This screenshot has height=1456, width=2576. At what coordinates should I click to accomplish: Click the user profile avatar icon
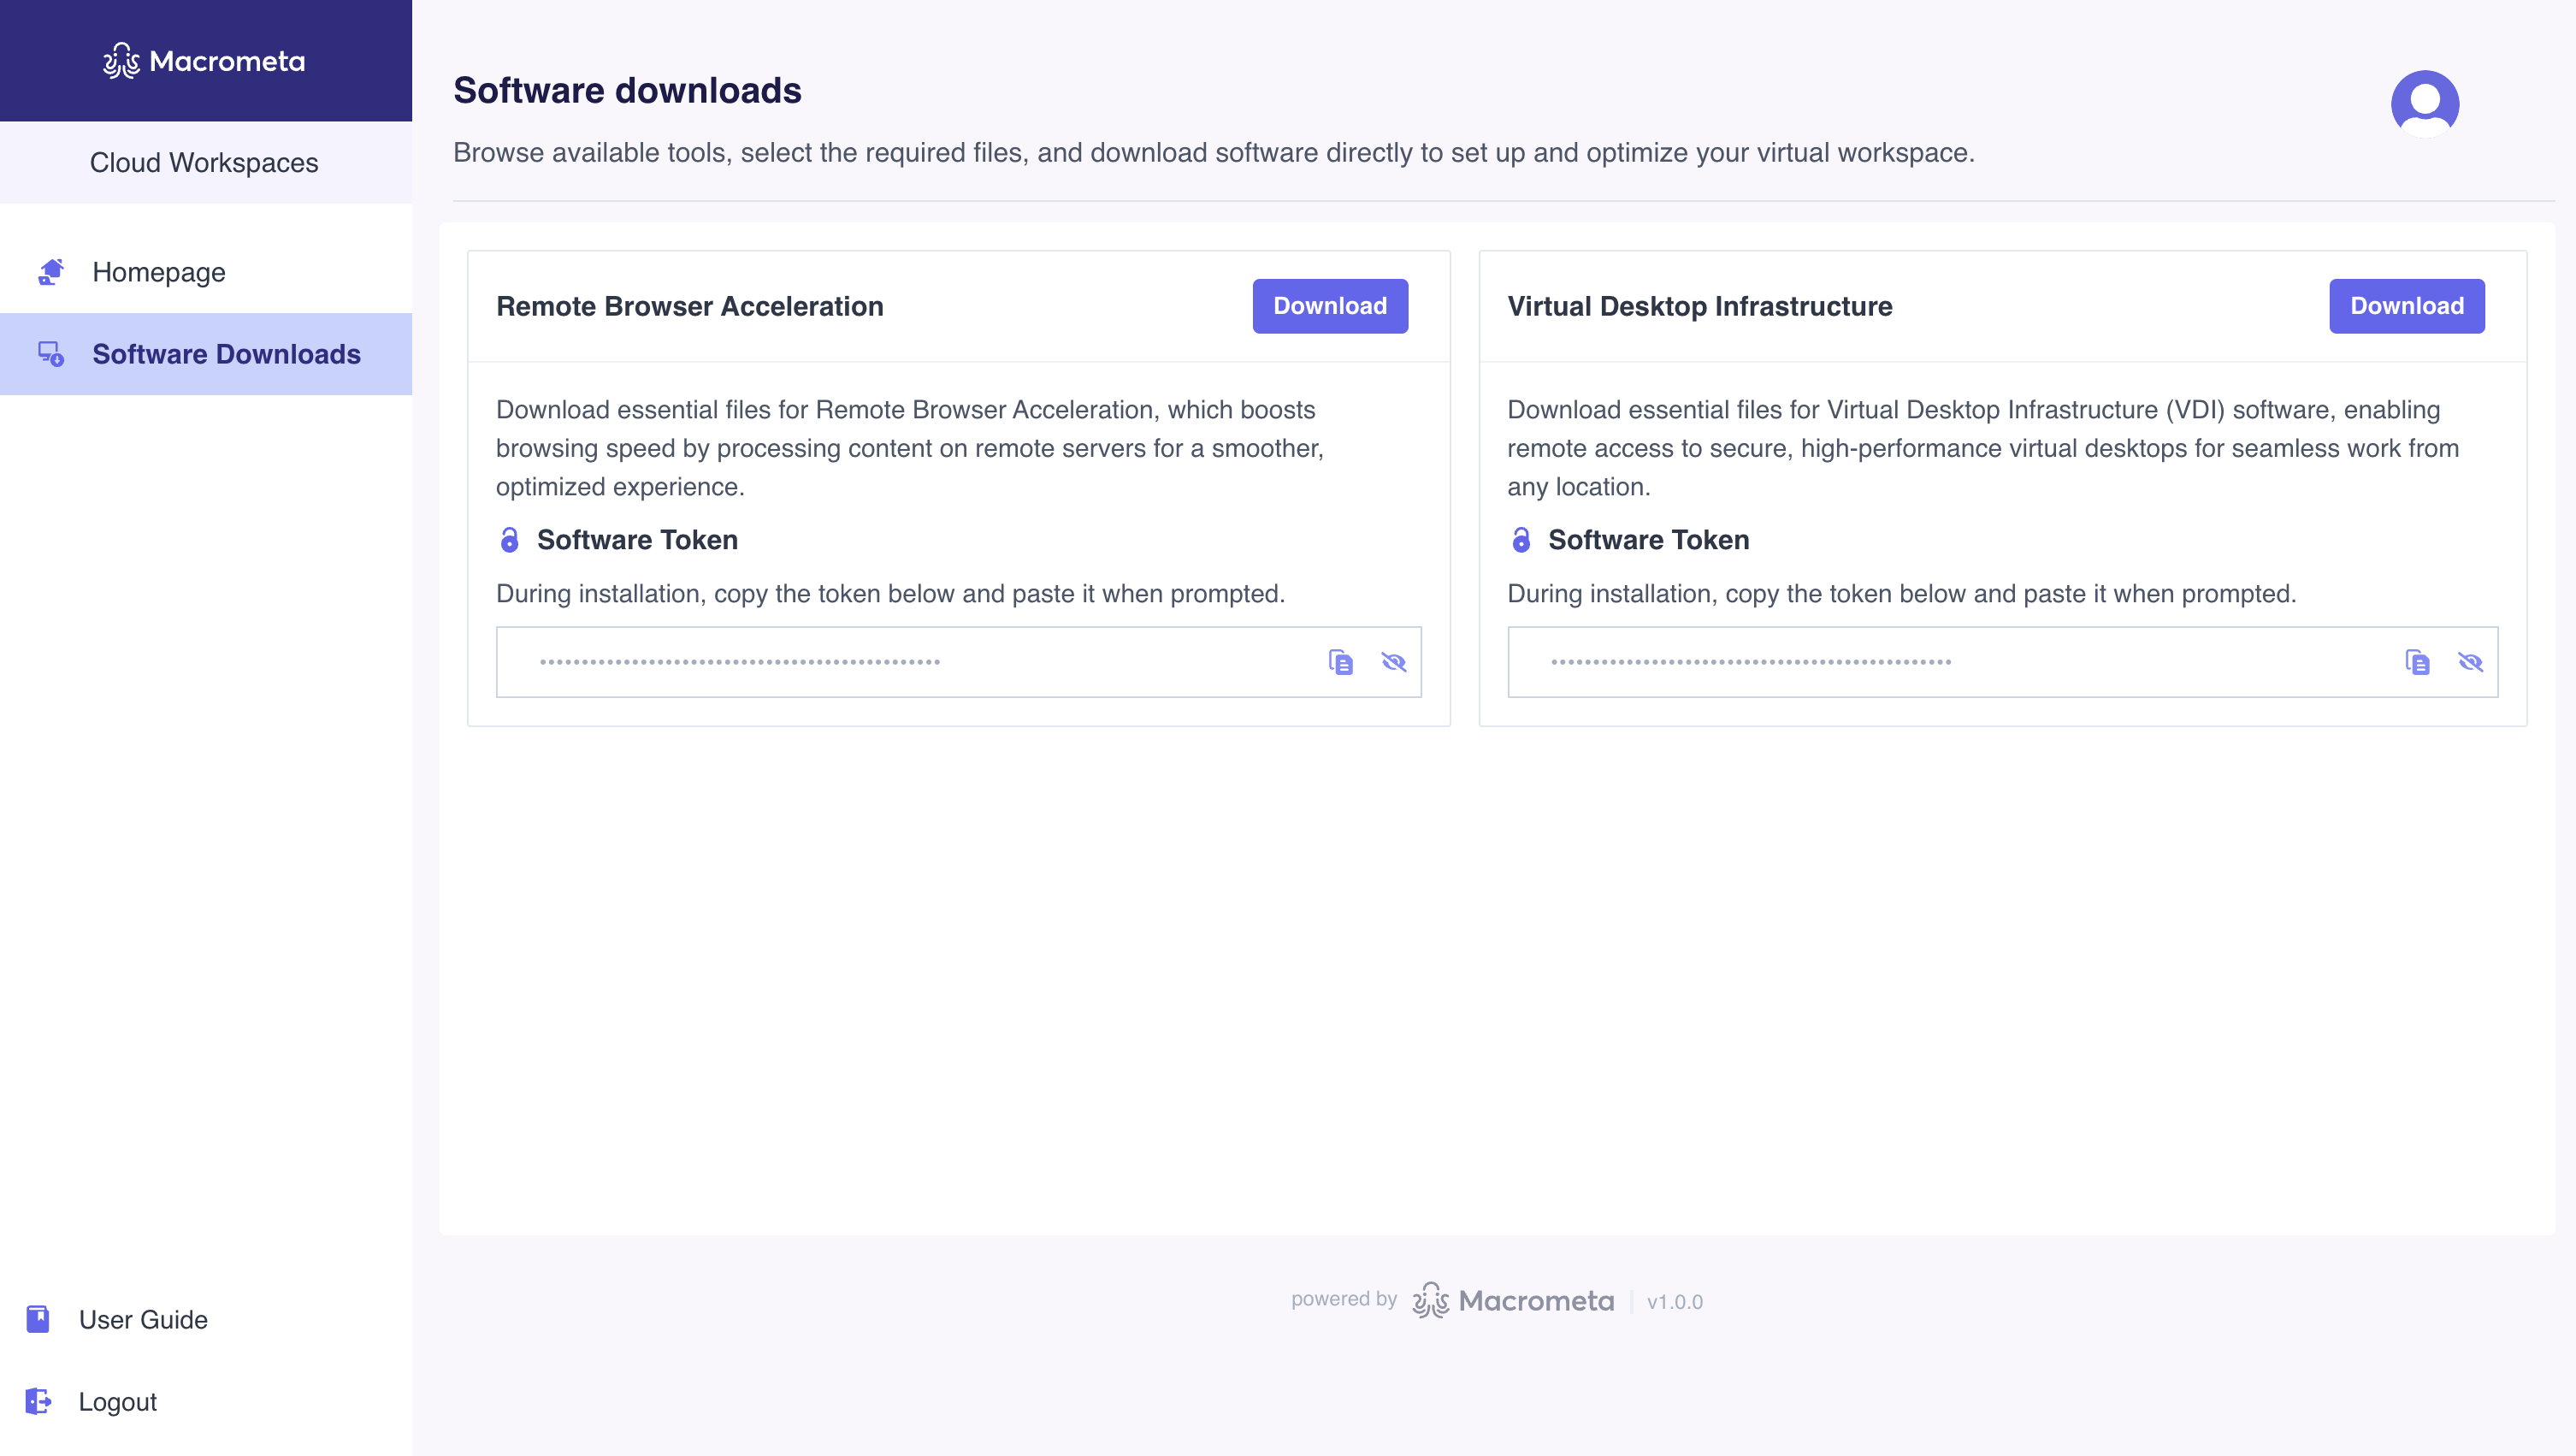click(2425, 101)
